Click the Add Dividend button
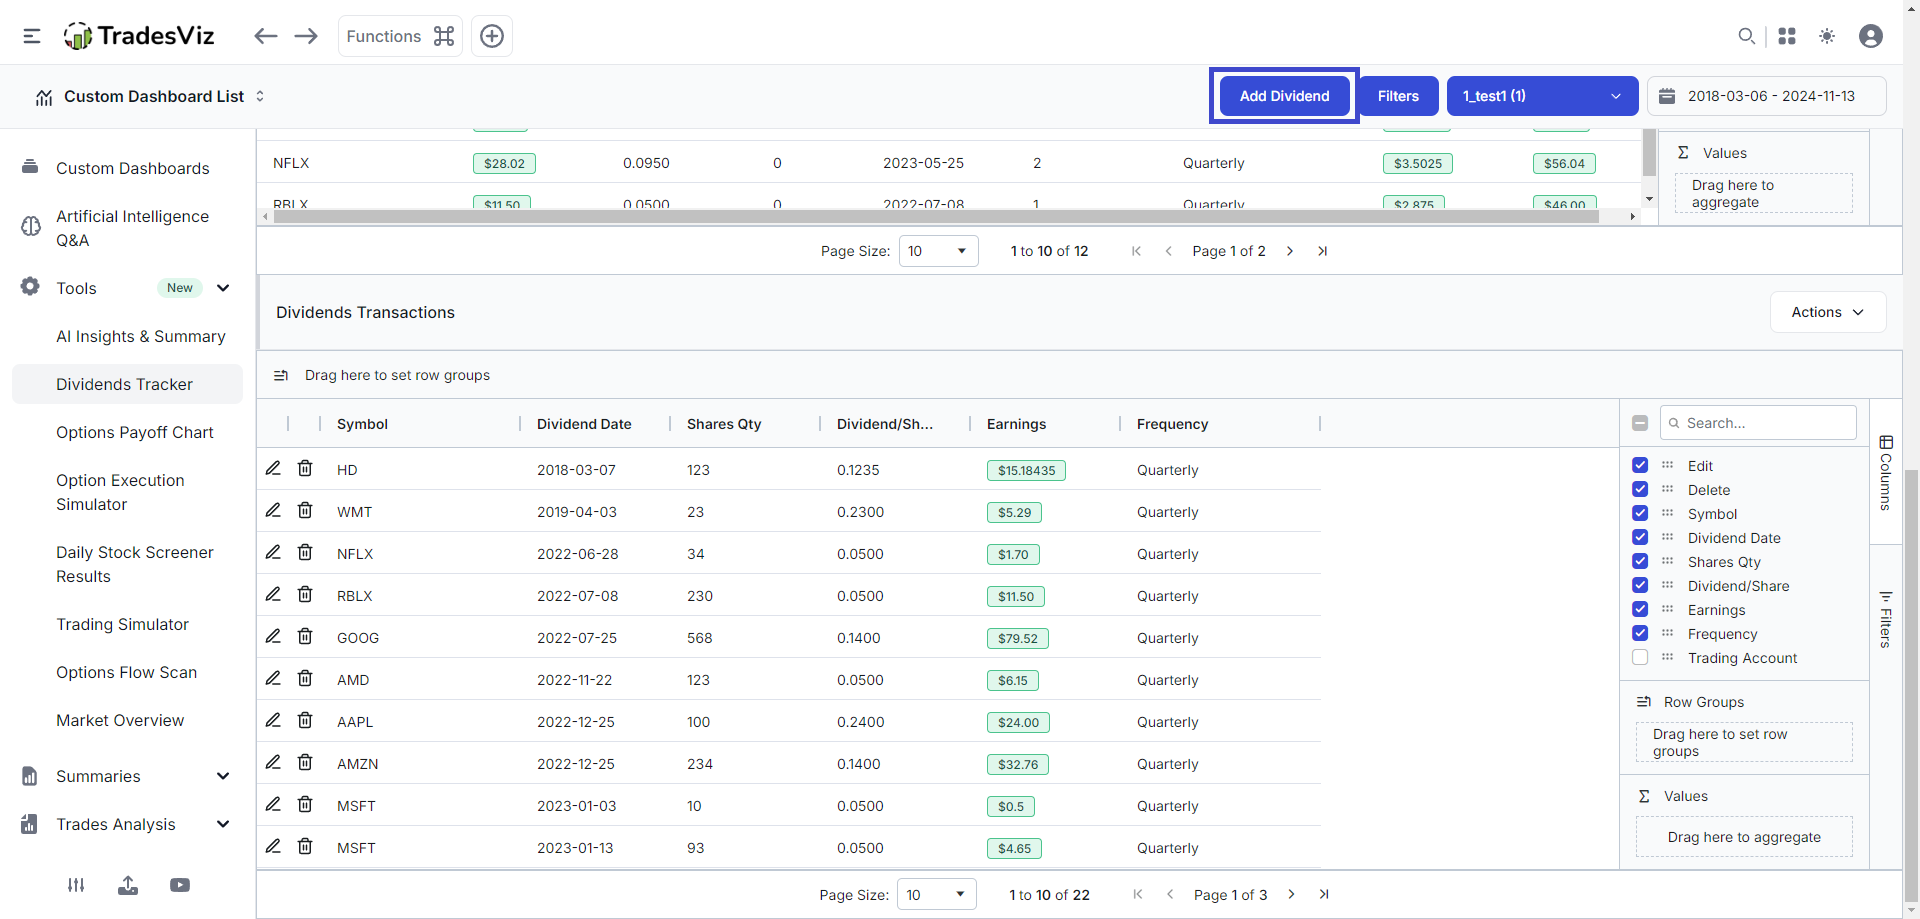The height and width of the screenshot is (919, 1920). click(1284, 96)
